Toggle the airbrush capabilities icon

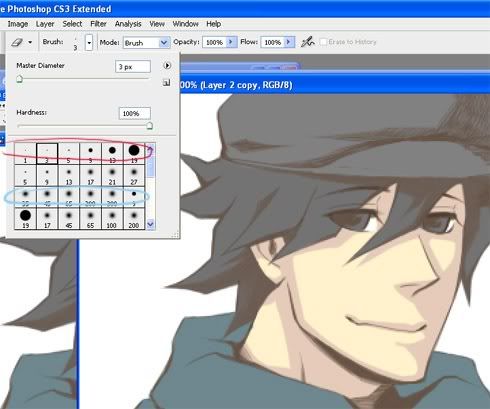tap(307, 42)
